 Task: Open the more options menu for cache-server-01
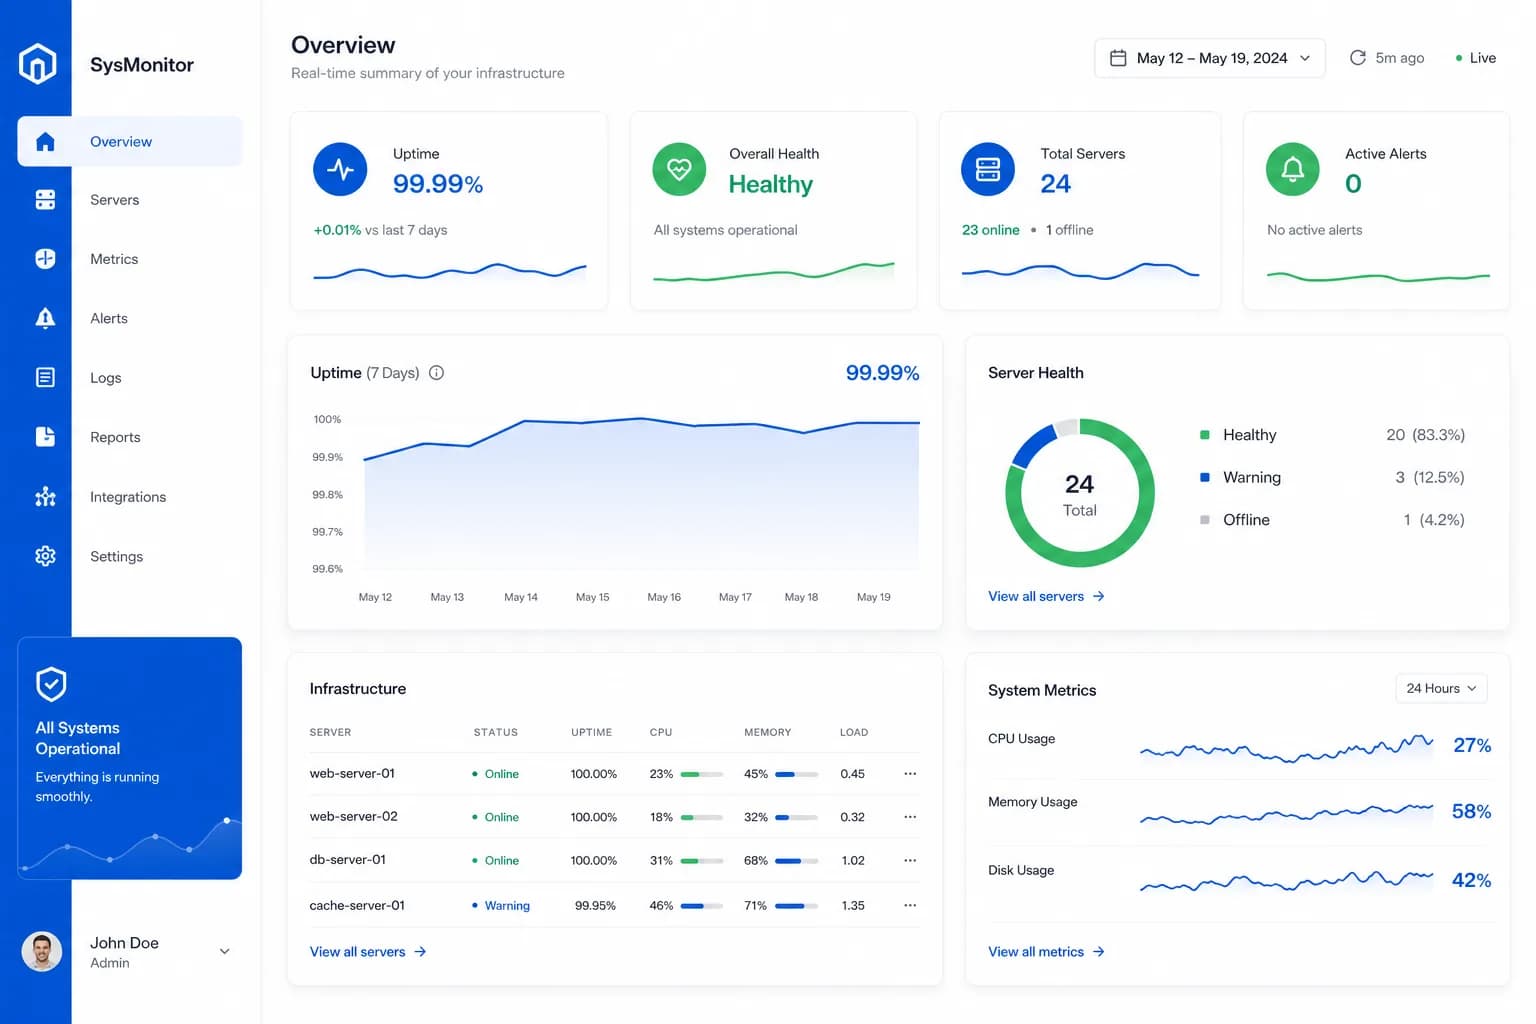pos(910,906)
